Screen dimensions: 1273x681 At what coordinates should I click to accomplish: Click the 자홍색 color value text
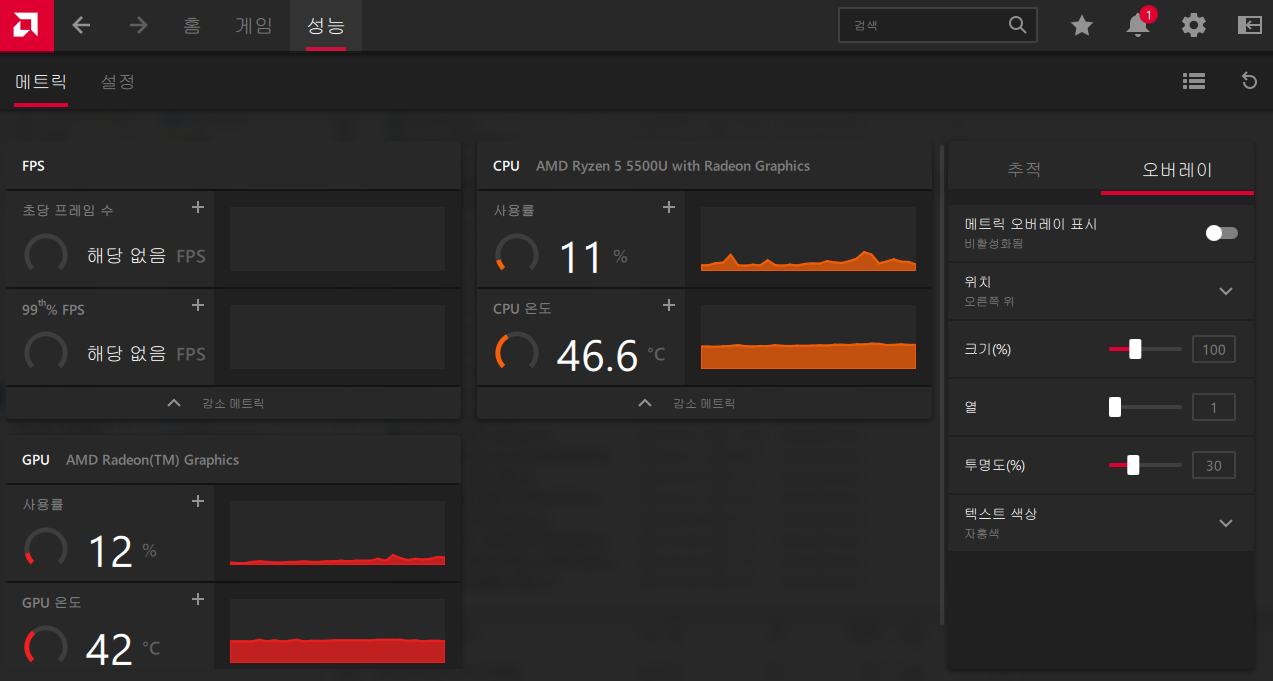[x=981, y=534]
